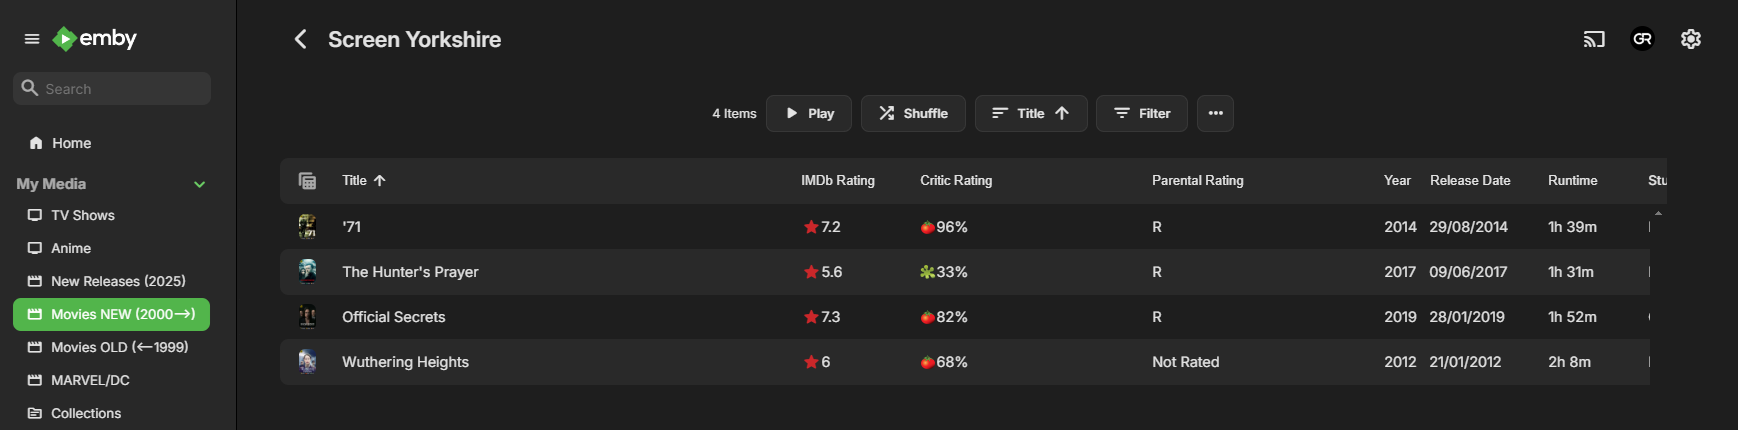Sort by Runtime column header

click(x=1573, y=181)
